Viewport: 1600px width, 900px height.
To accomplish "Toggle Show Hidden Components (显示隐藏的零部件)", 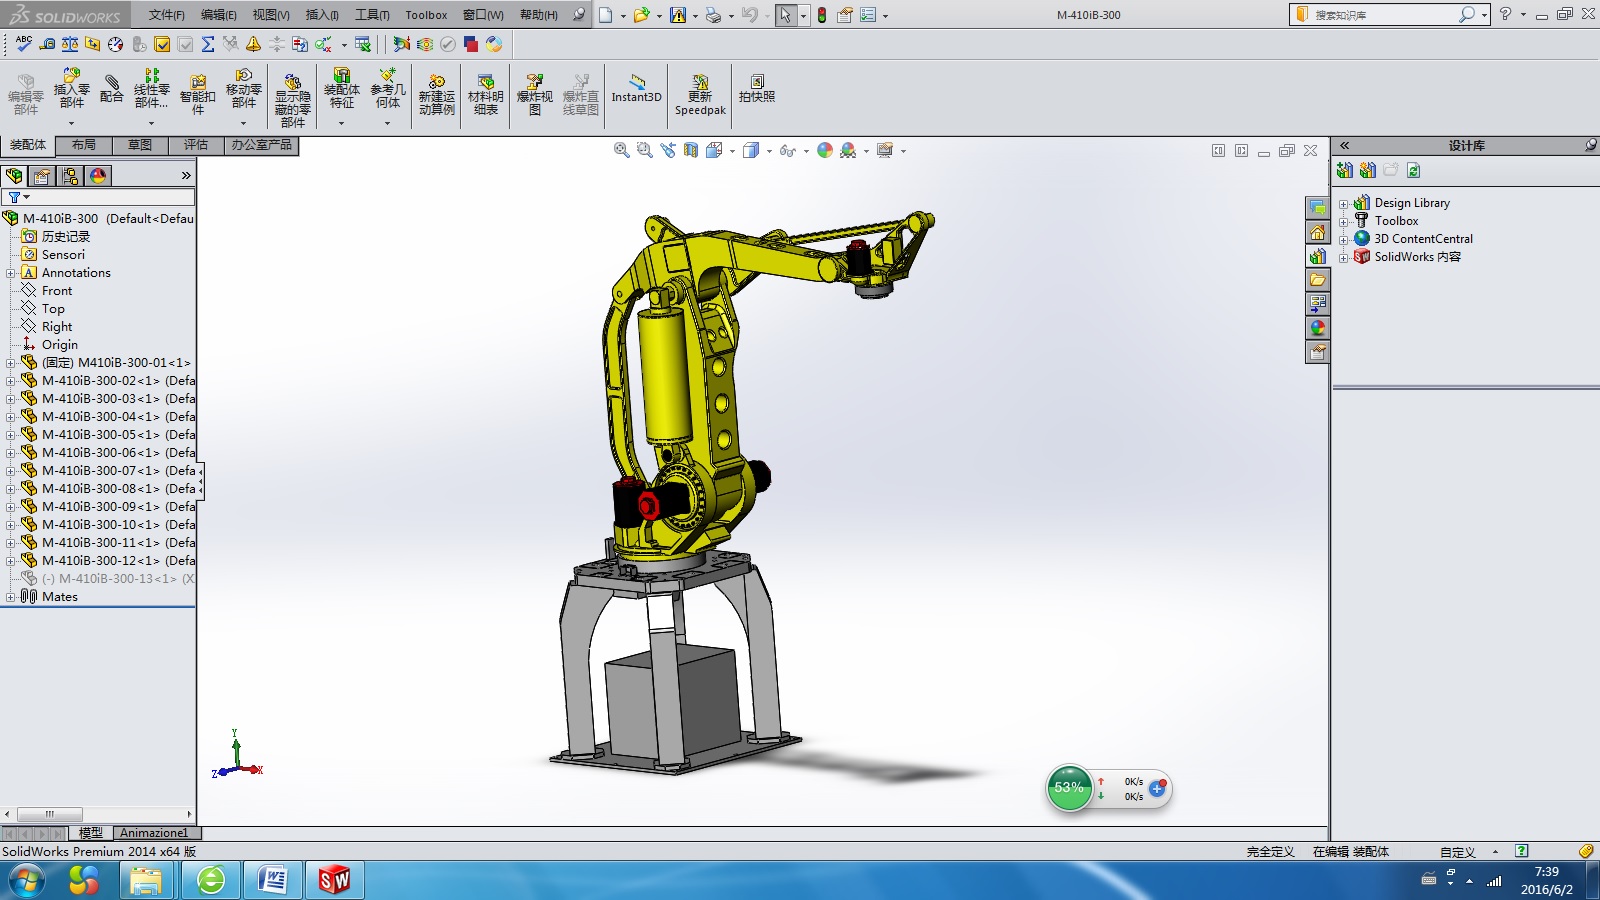I will 292,100.
